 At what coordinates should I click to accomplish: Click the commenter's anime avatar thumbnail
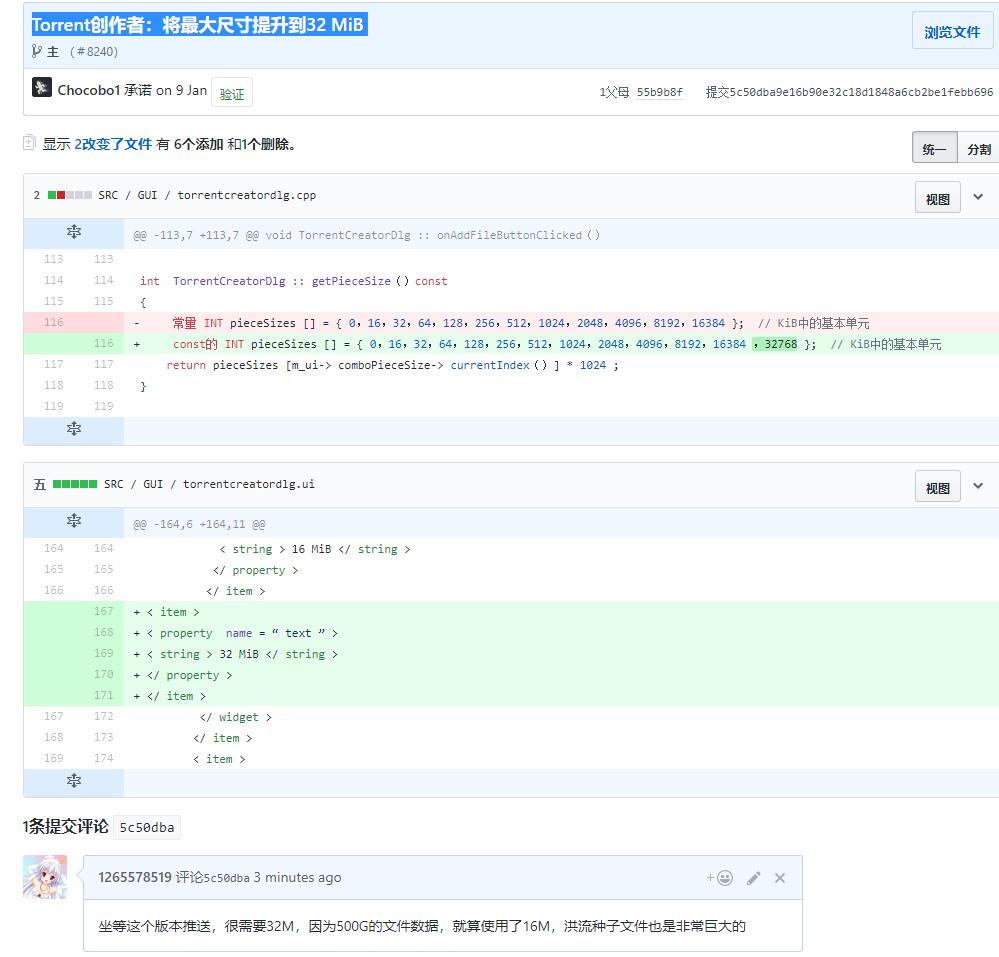(x=45, y=877)
